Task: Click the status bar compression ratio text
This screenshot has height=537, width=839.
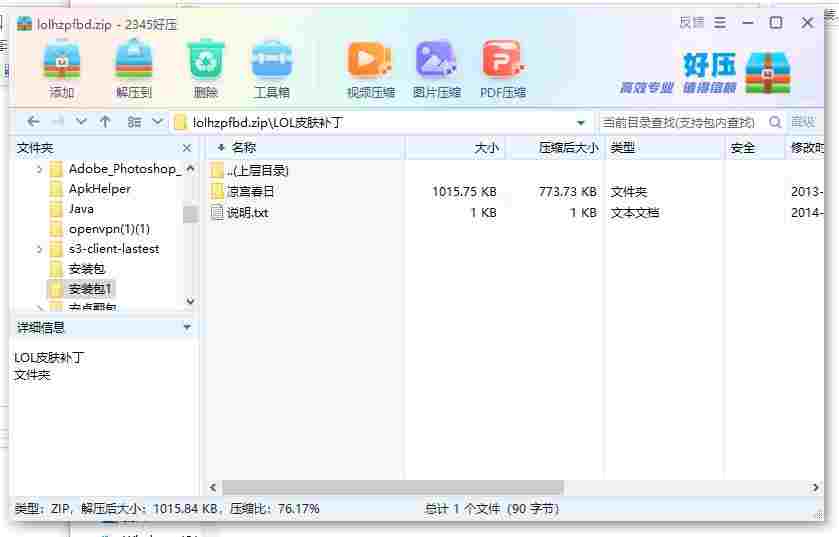Action: (x=274, y=509)
